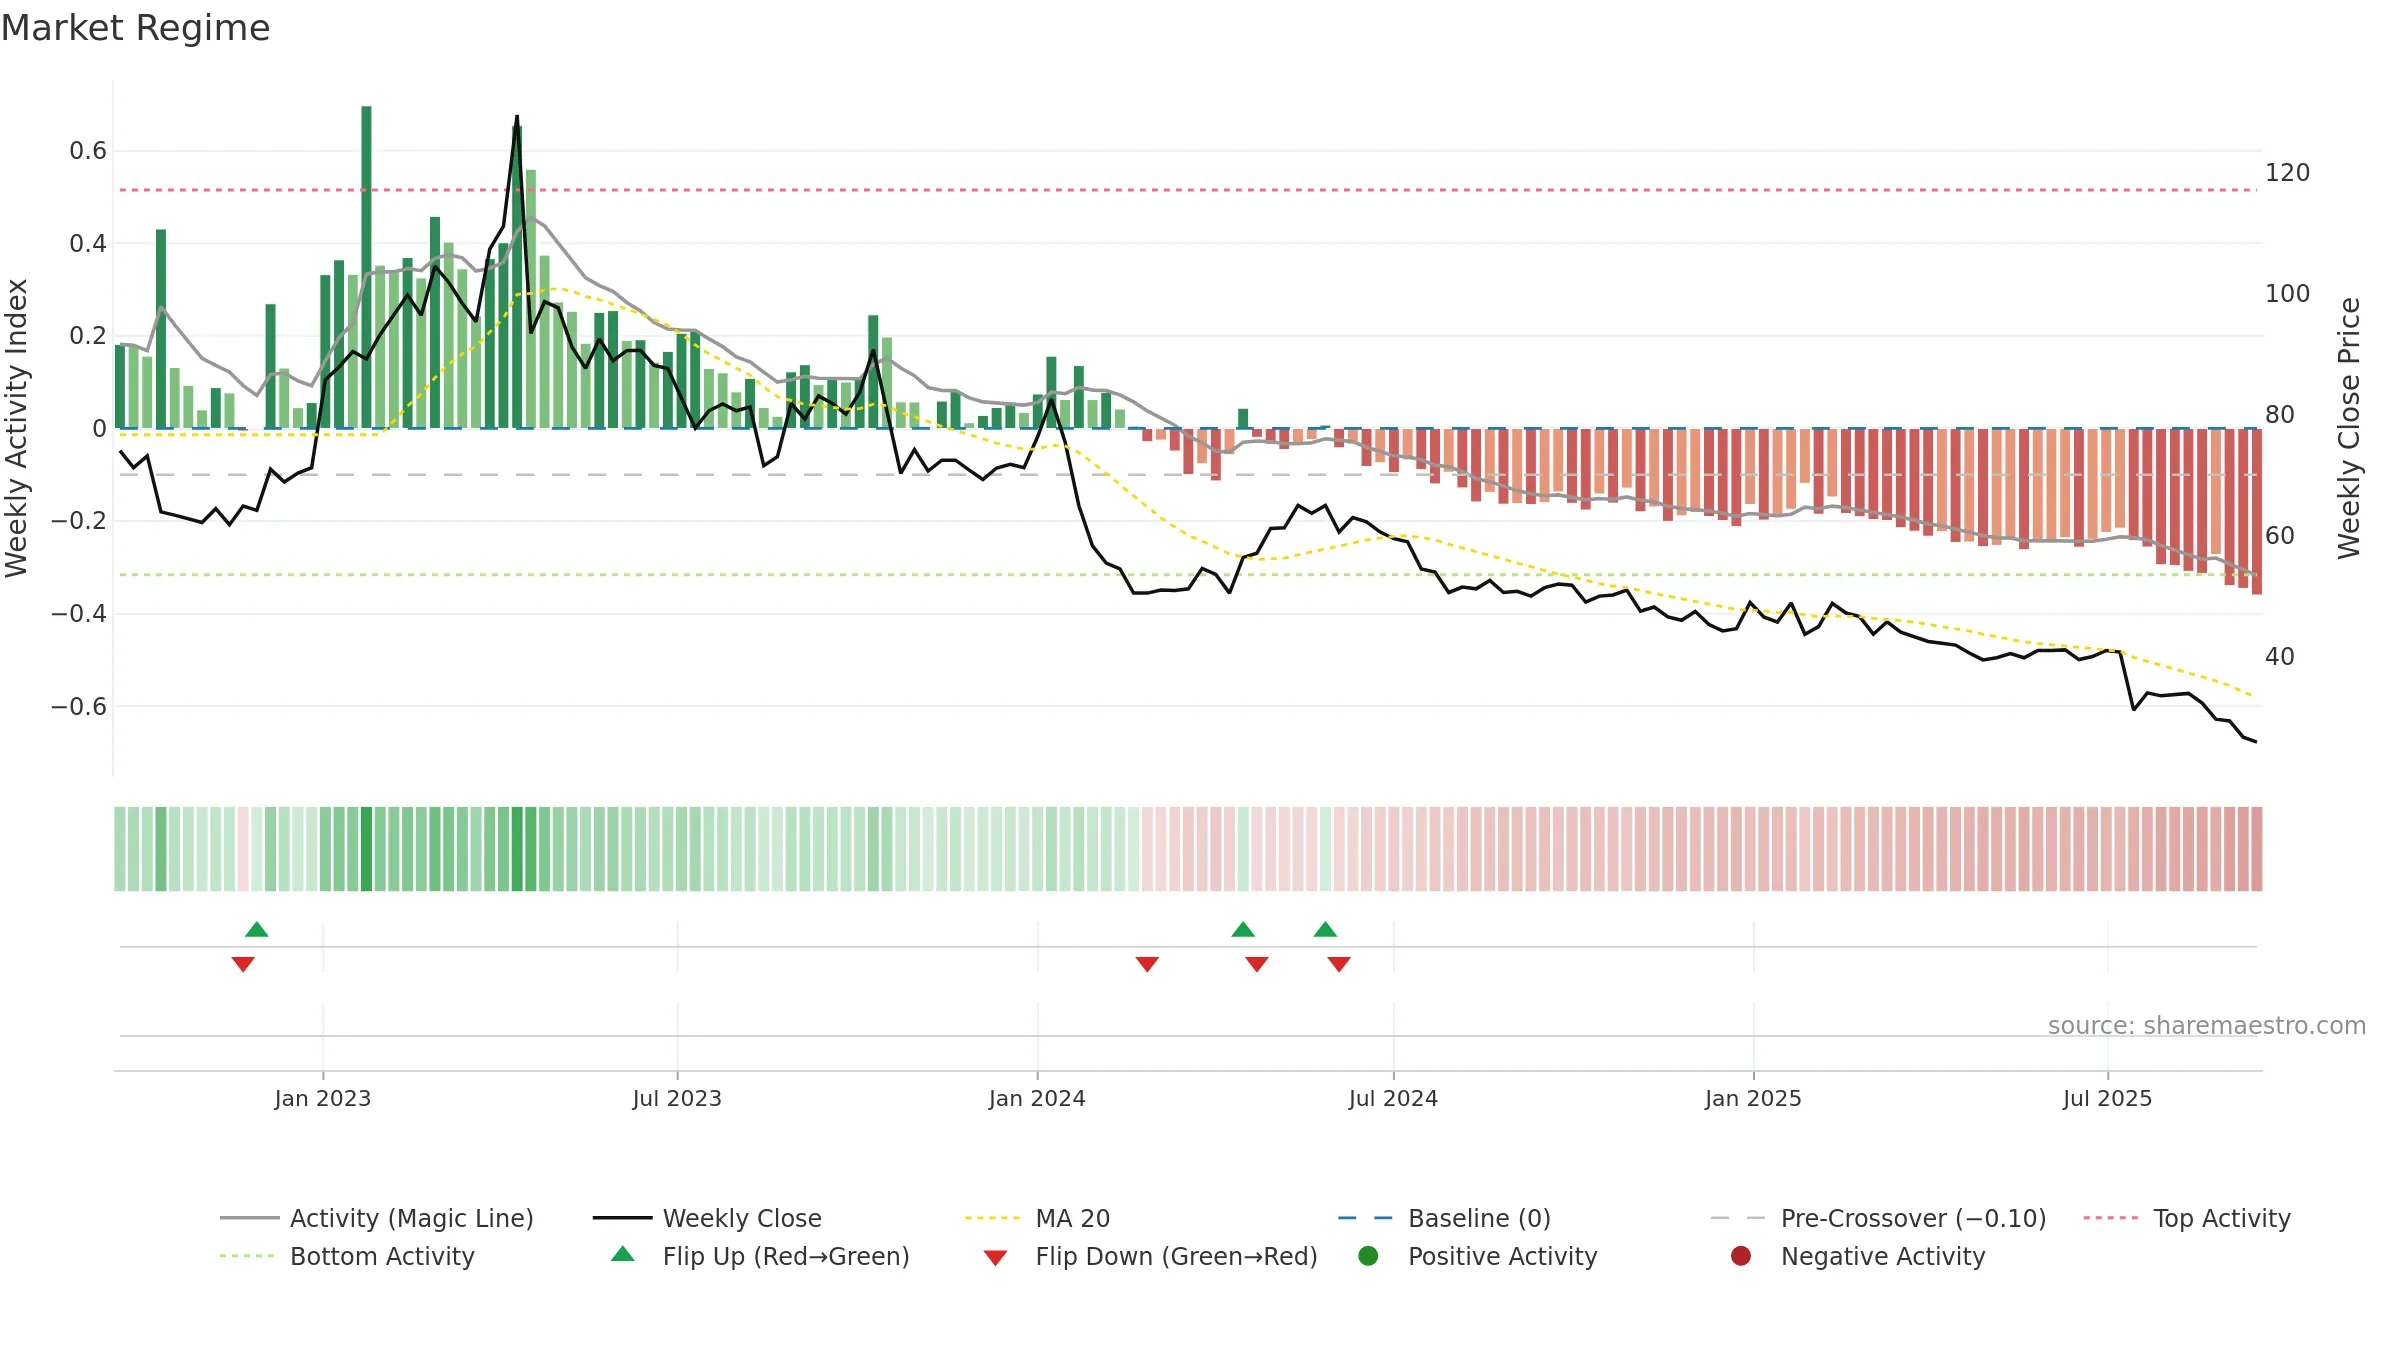Click the Baseline (0) legend entry
This screenshot has width=2400, height=1350.
click(x=1444, y=1218)
